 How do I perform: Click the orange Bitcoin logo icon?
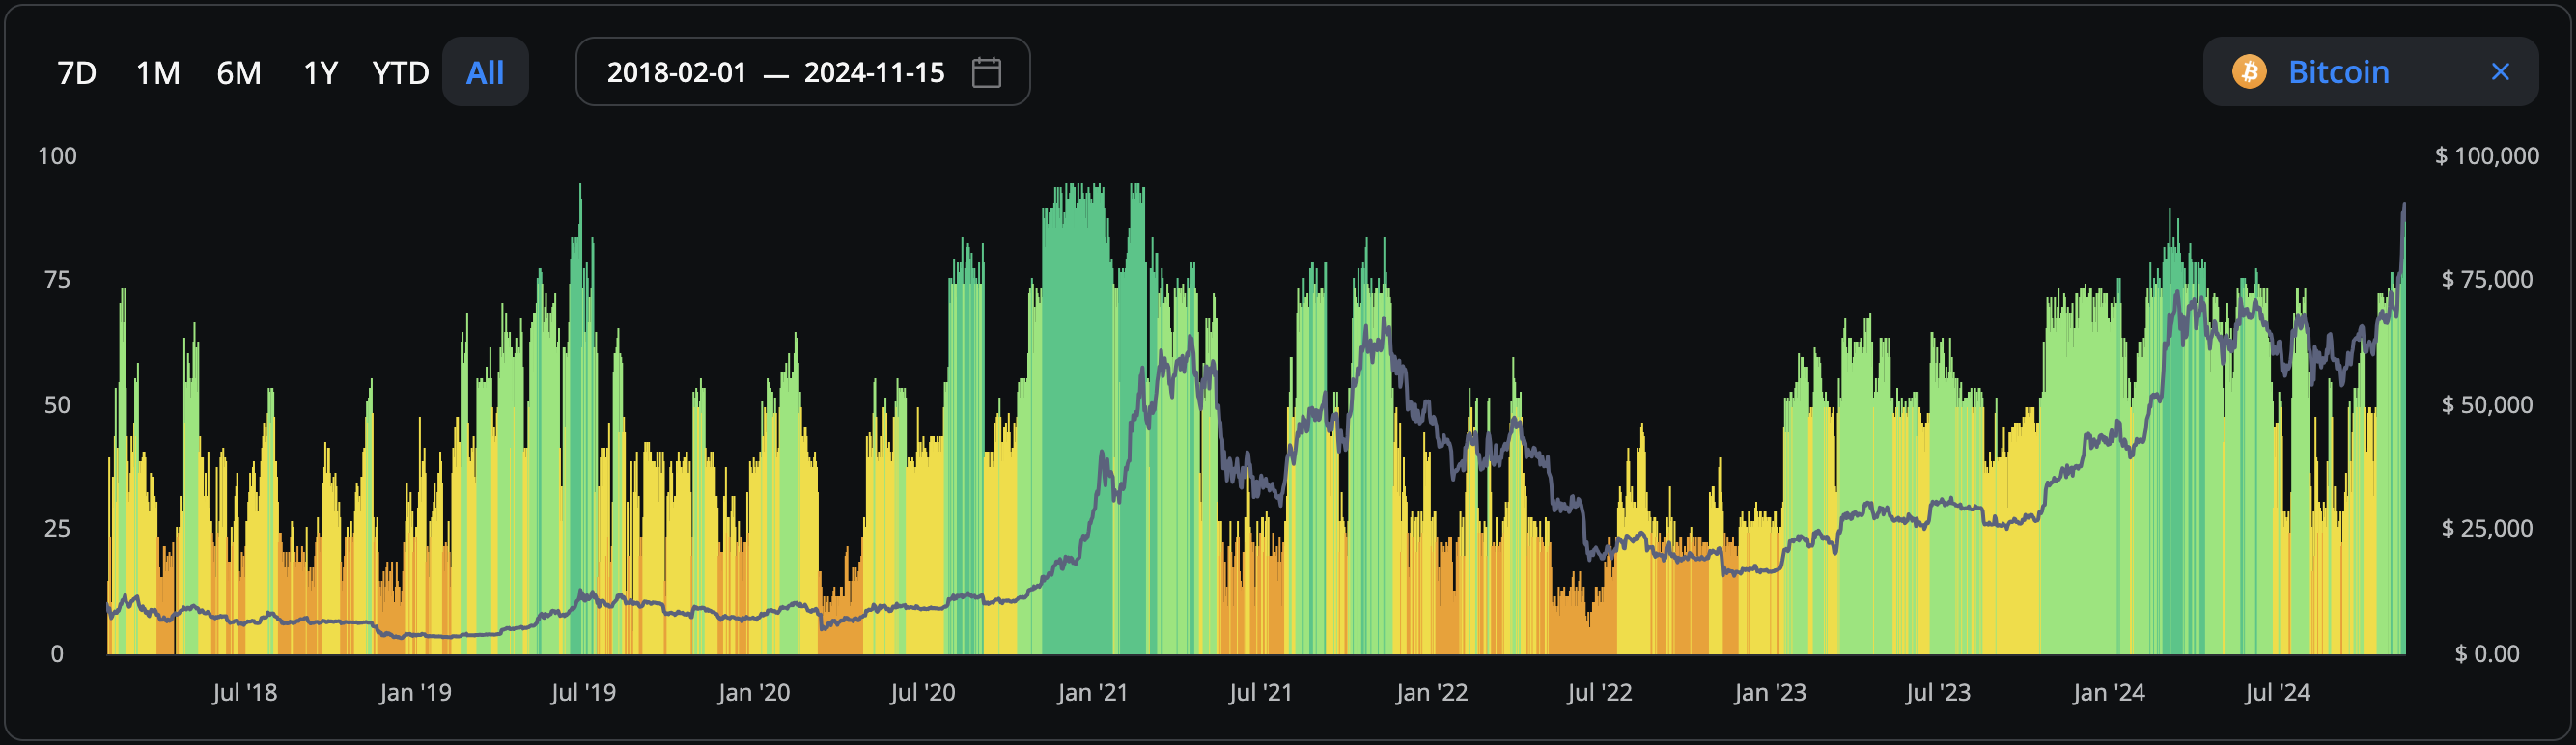point(2249,72)
